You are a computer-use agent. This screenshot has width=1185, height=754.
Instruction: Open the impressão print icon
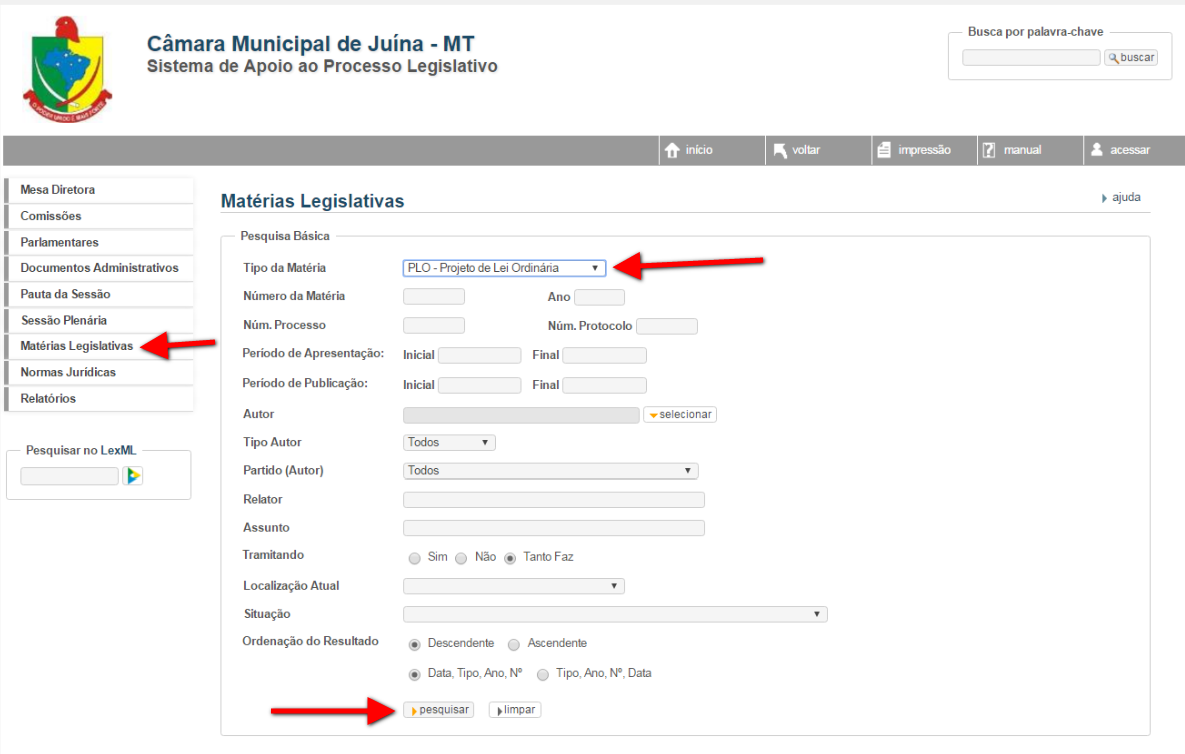pyautogui.click(x=884, y=150)
